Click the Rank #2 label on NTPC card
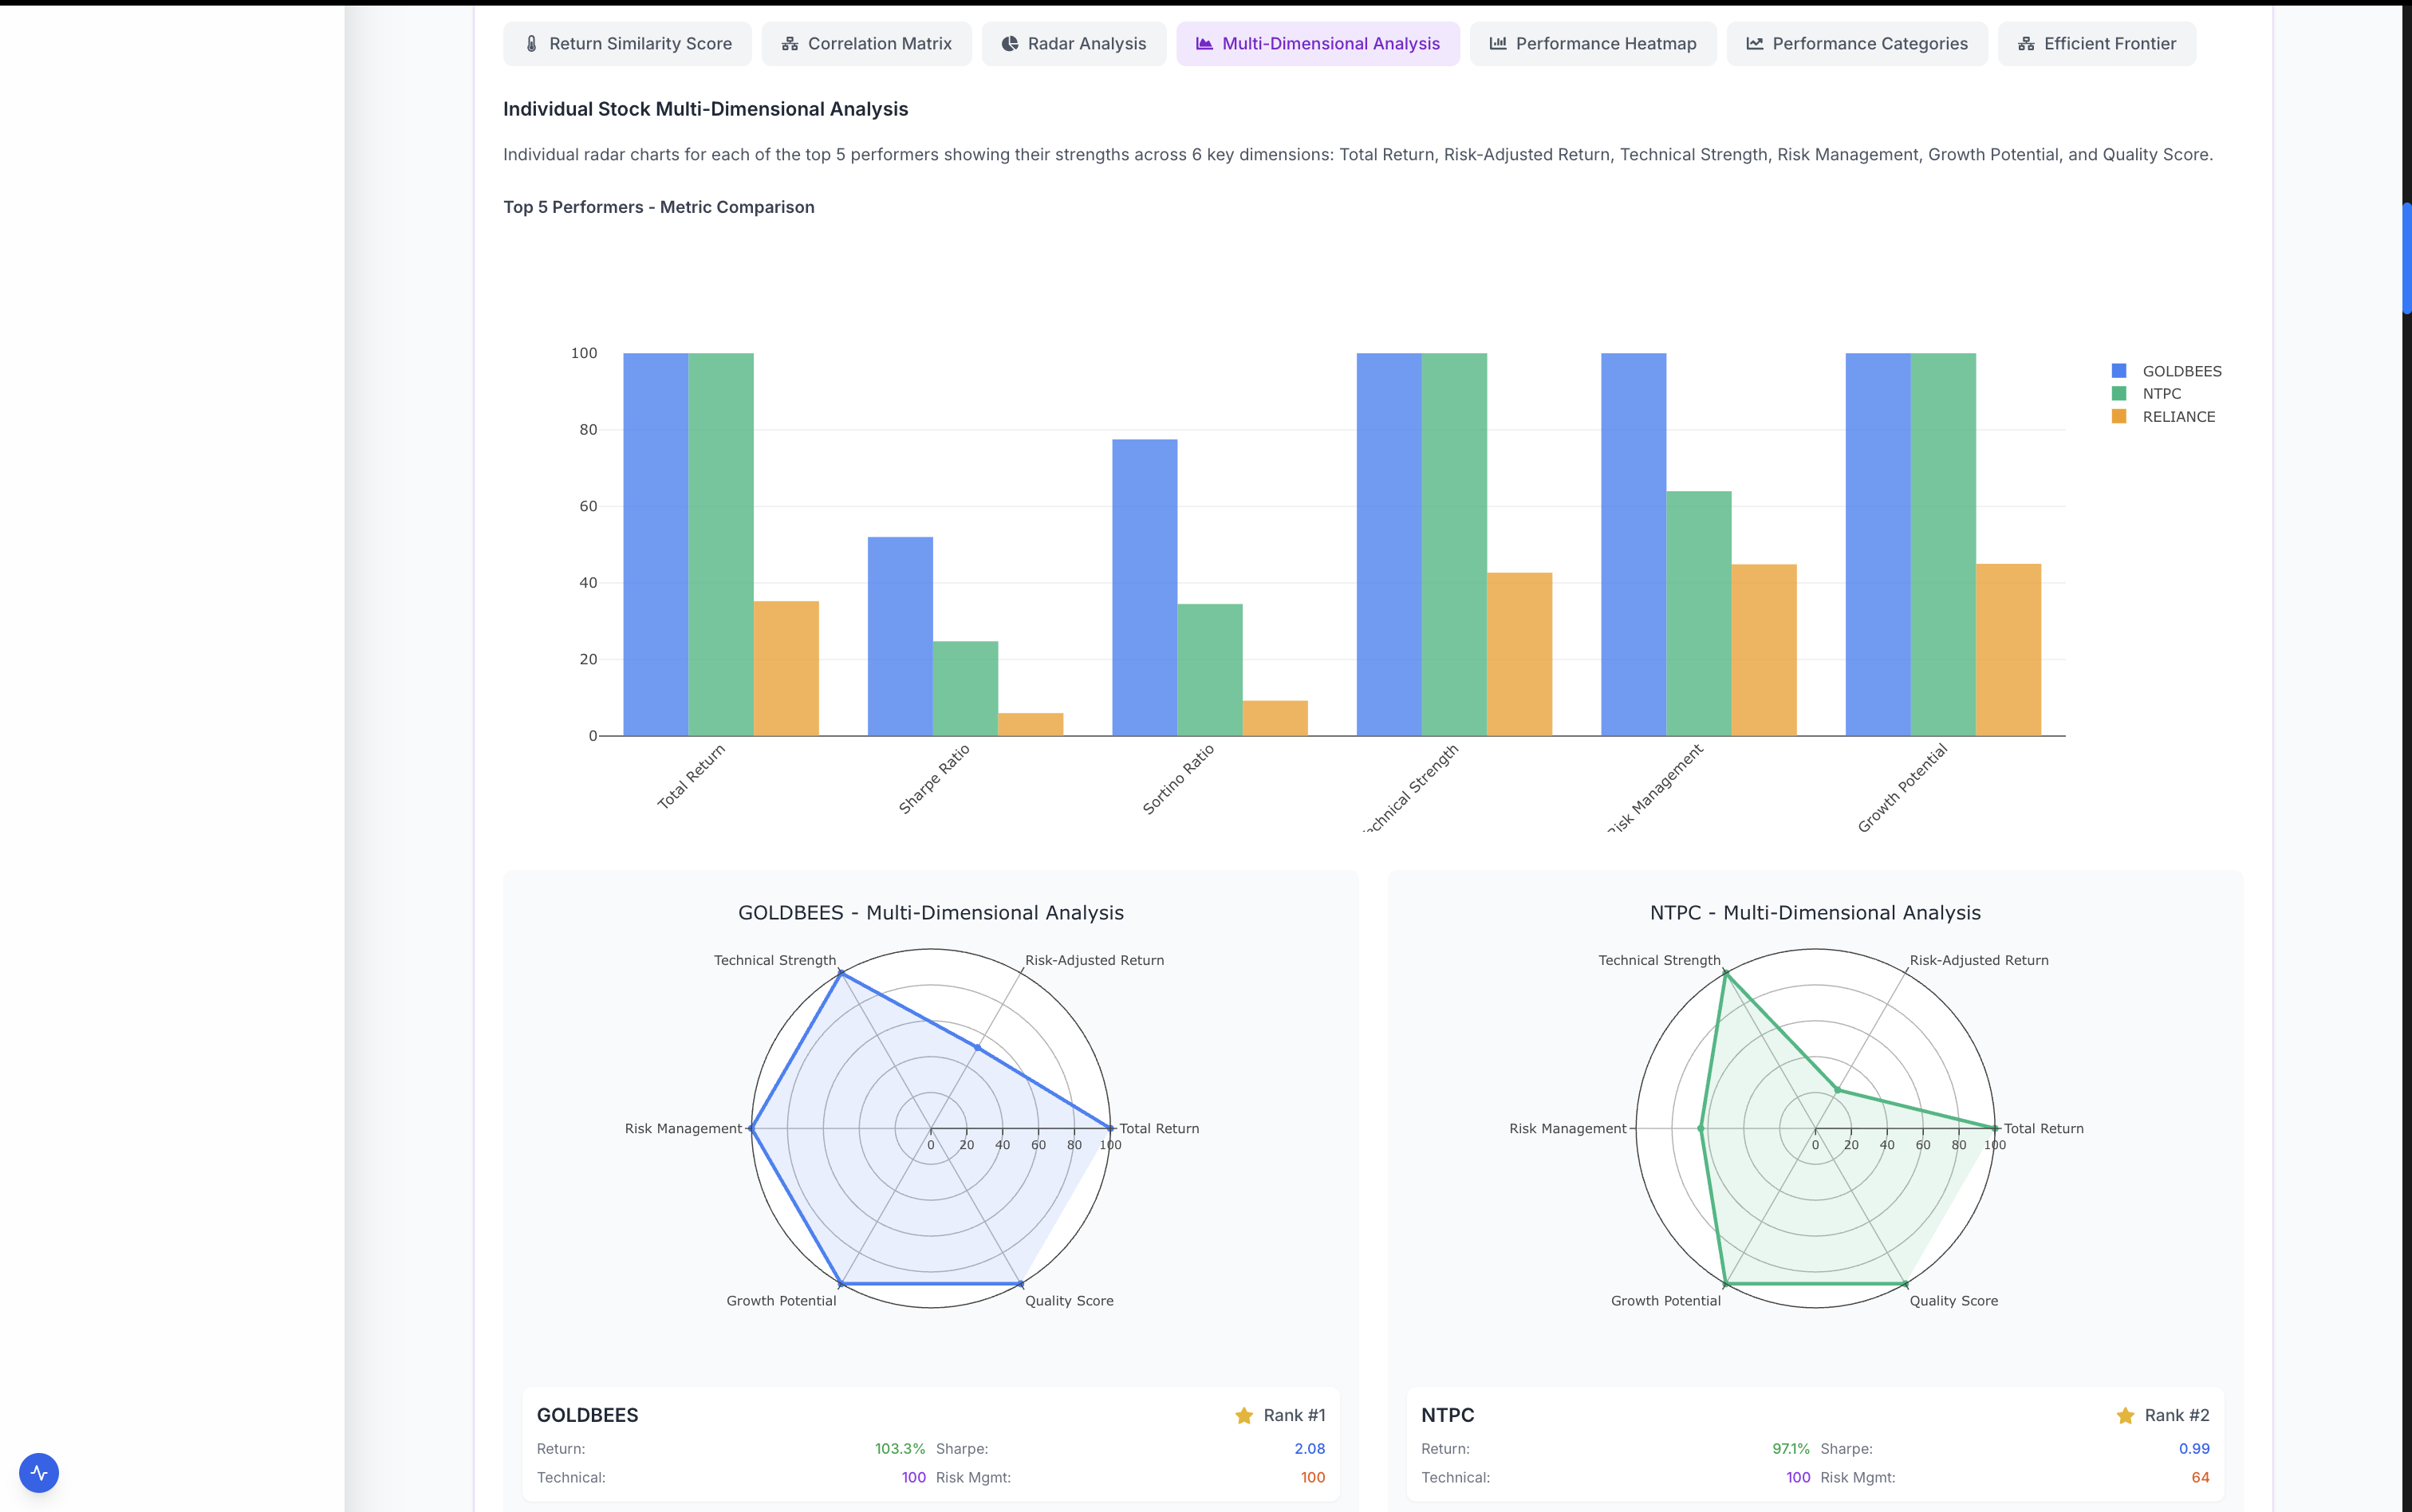Viewport: 2412px width, 1512px height. click(x=2177, y=1415)
